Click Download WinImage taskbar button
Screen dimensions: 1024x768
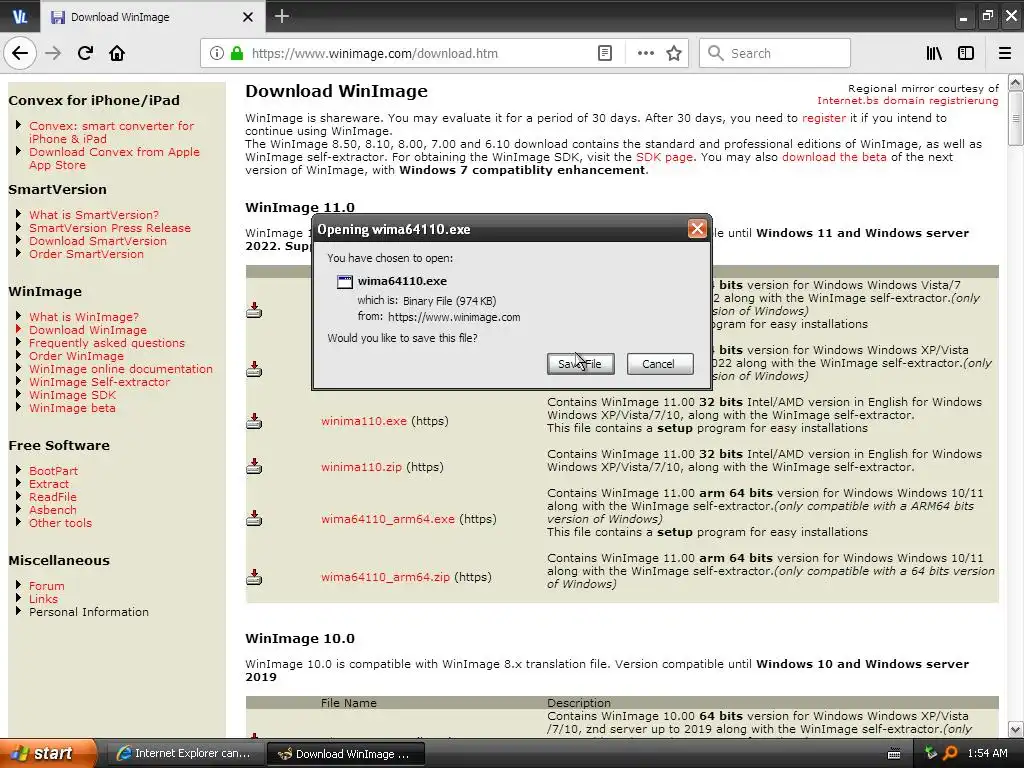346,754
